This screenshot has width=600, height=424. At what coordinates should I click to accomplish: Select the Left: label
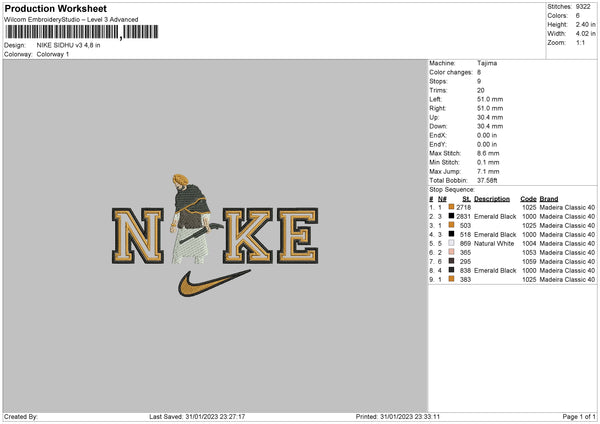[x=435, y=99]
